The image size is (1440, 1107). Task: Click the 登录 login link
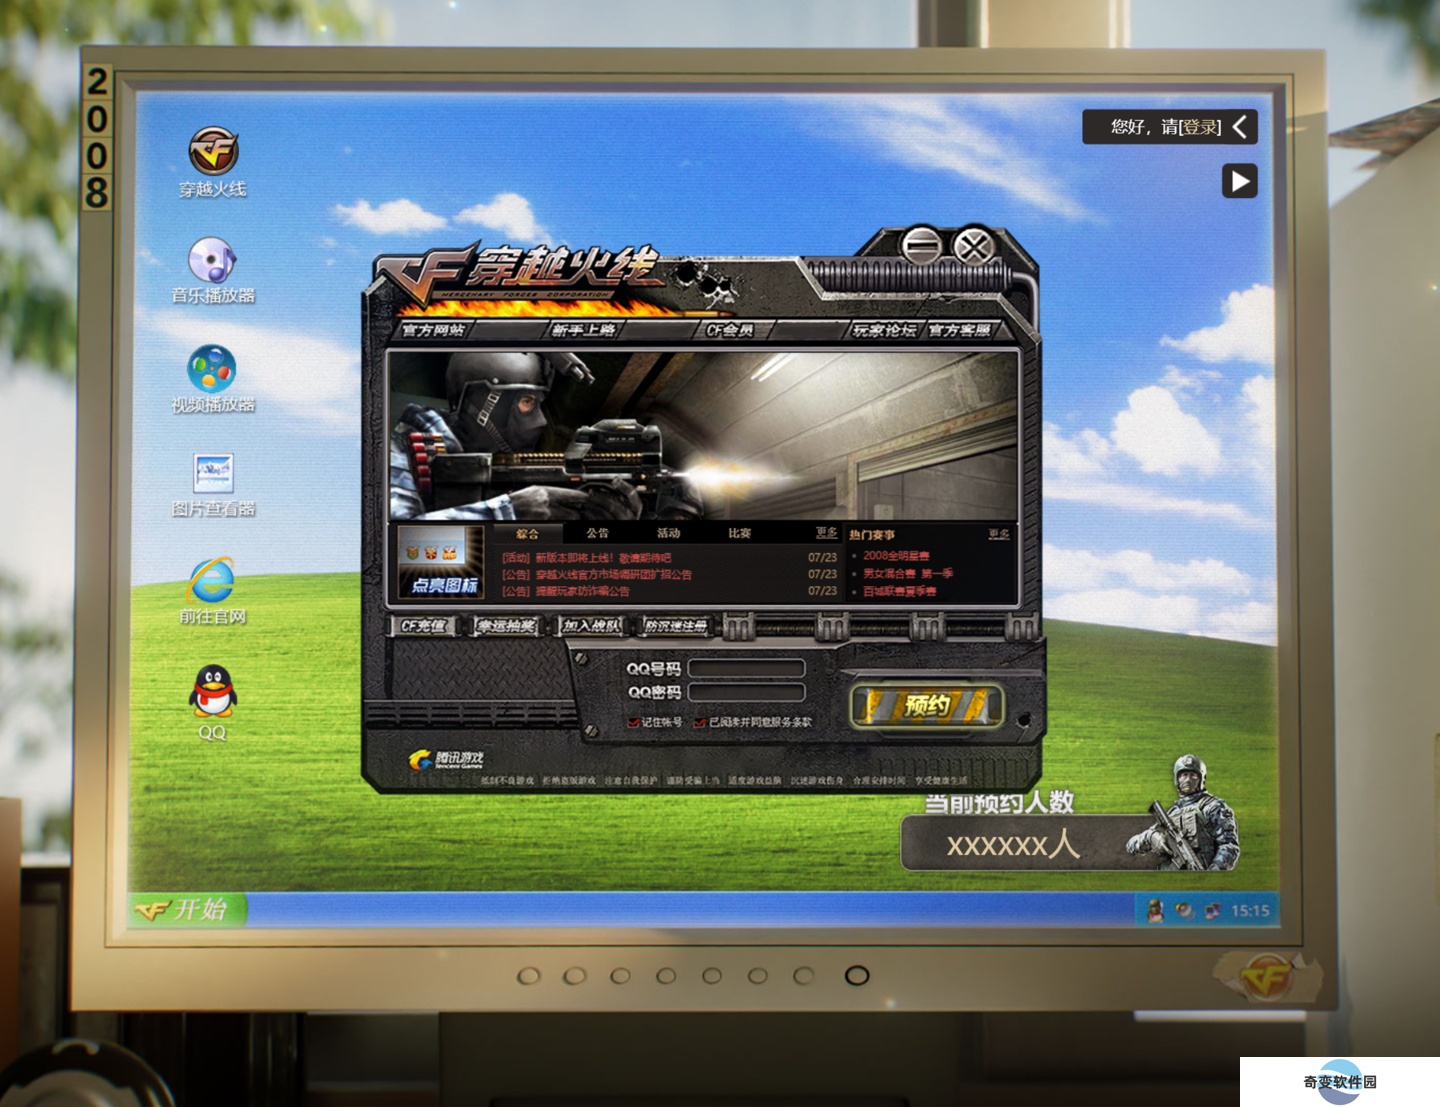coord(1200,127)
